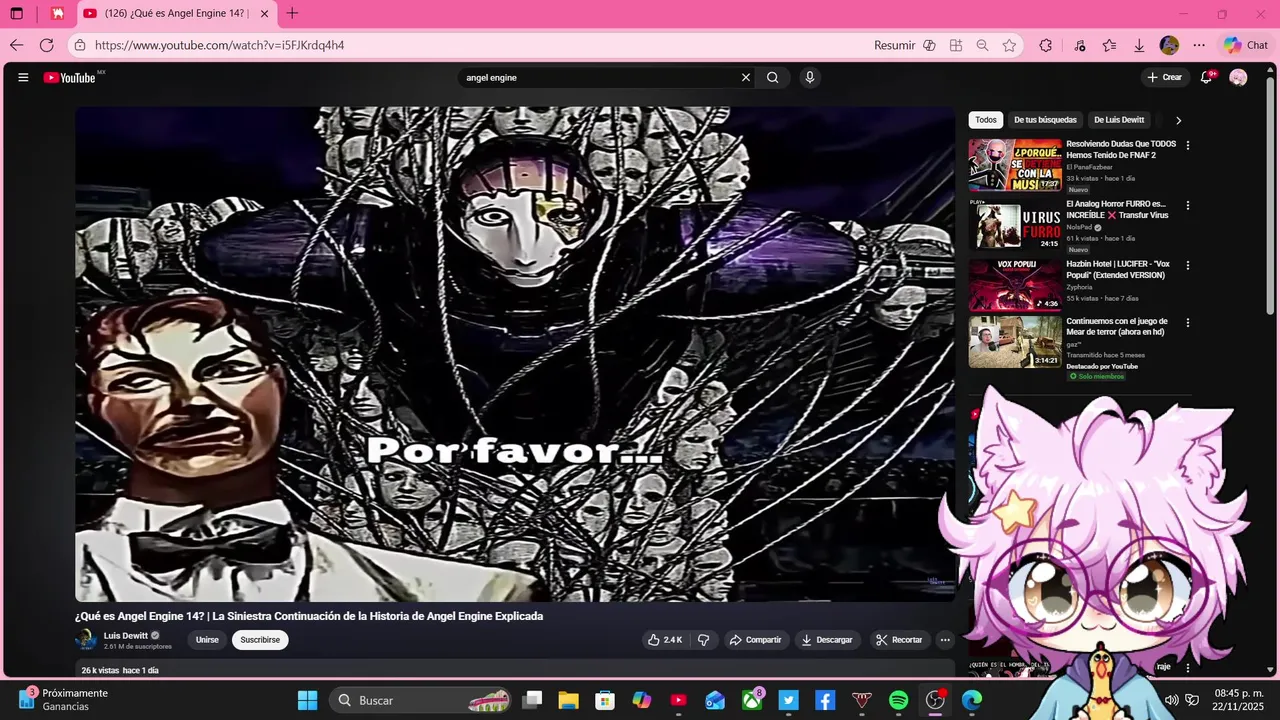1280x720 pixels.
Task: Go back with the browser arrow
Action: pos(16,45)
